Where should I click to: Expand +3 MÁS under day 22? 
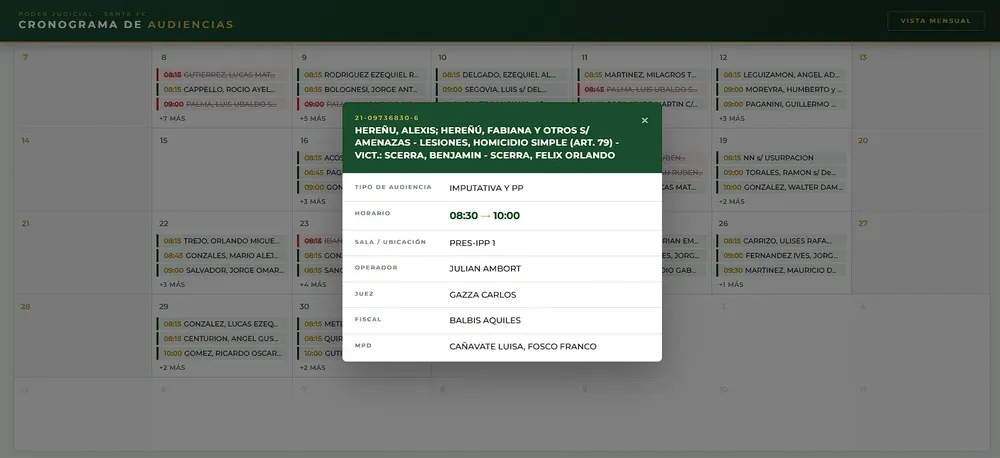[172, 284]
